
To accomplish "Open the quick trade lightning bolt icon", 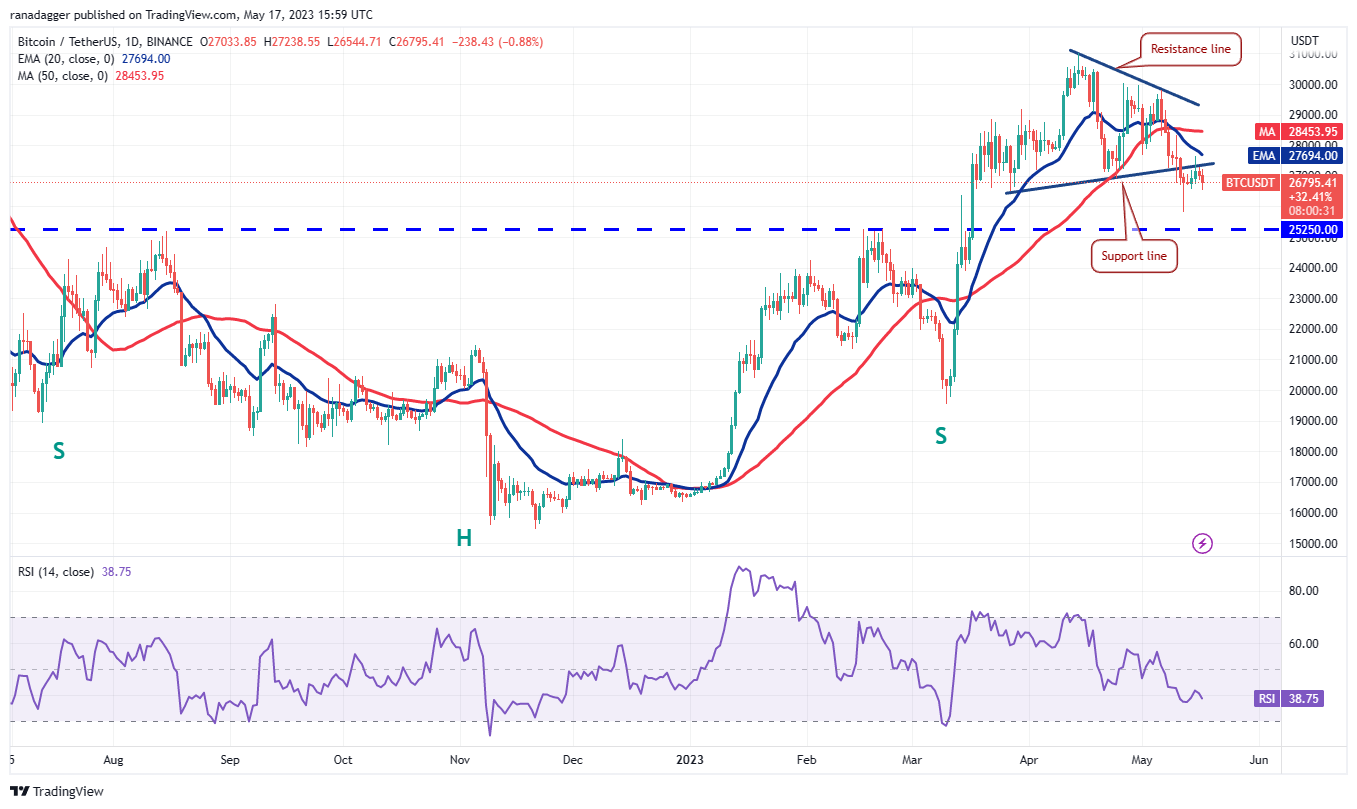I will click(1202, 542).
